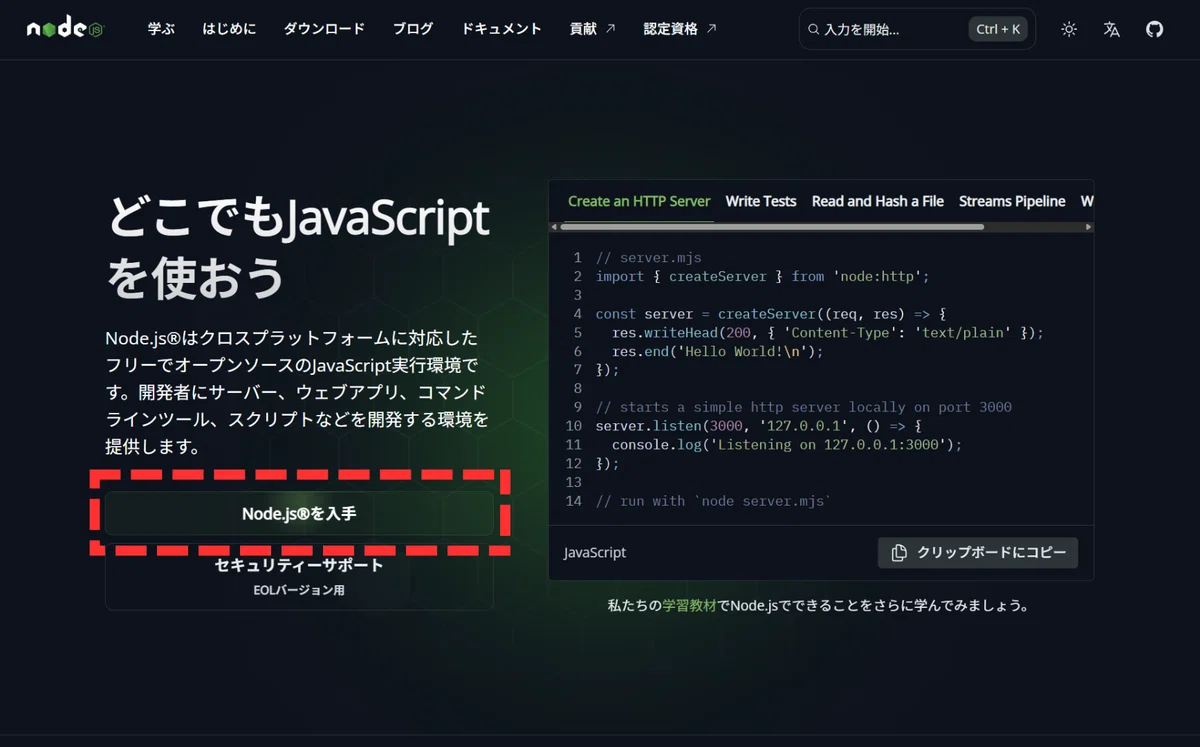Click the tab bar right scroll arrow
1200x747 pixels.
[1088, 227]
